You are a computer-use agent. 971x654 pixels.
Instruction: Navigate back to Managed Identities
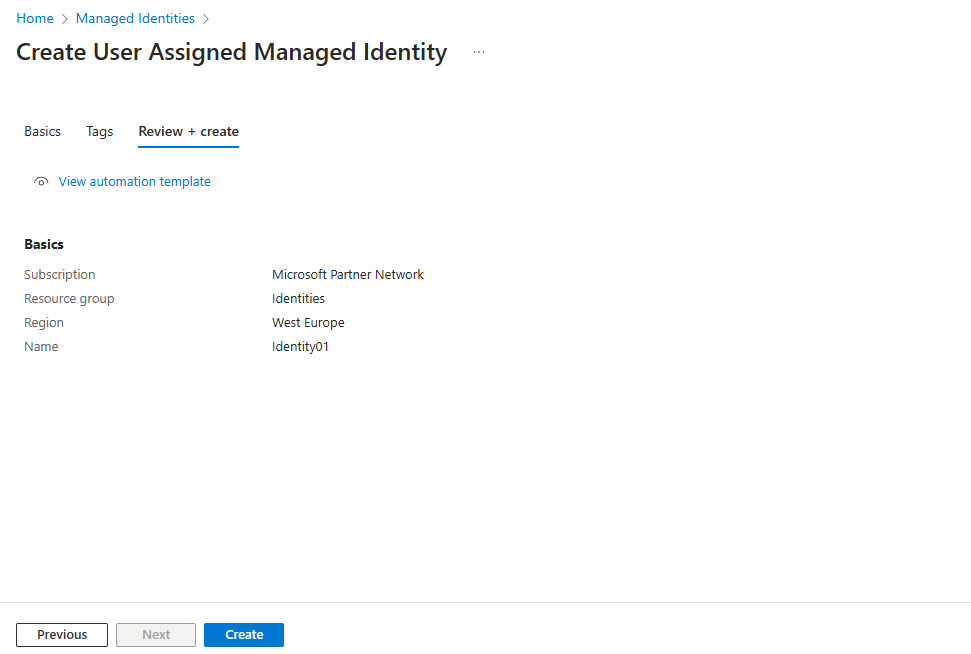pyautogui.click(x=135, y=19)
